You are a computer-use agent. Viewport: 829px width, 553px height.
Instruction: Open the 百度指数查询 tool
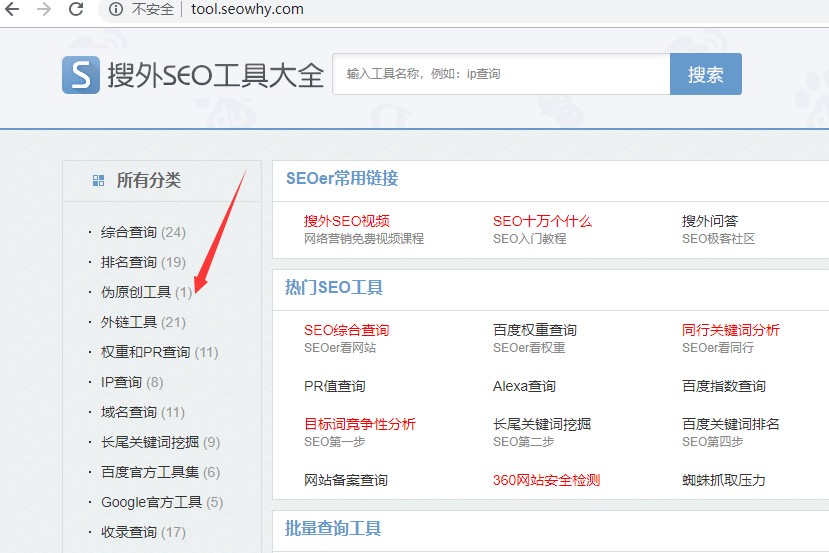[x=724, y=386]
